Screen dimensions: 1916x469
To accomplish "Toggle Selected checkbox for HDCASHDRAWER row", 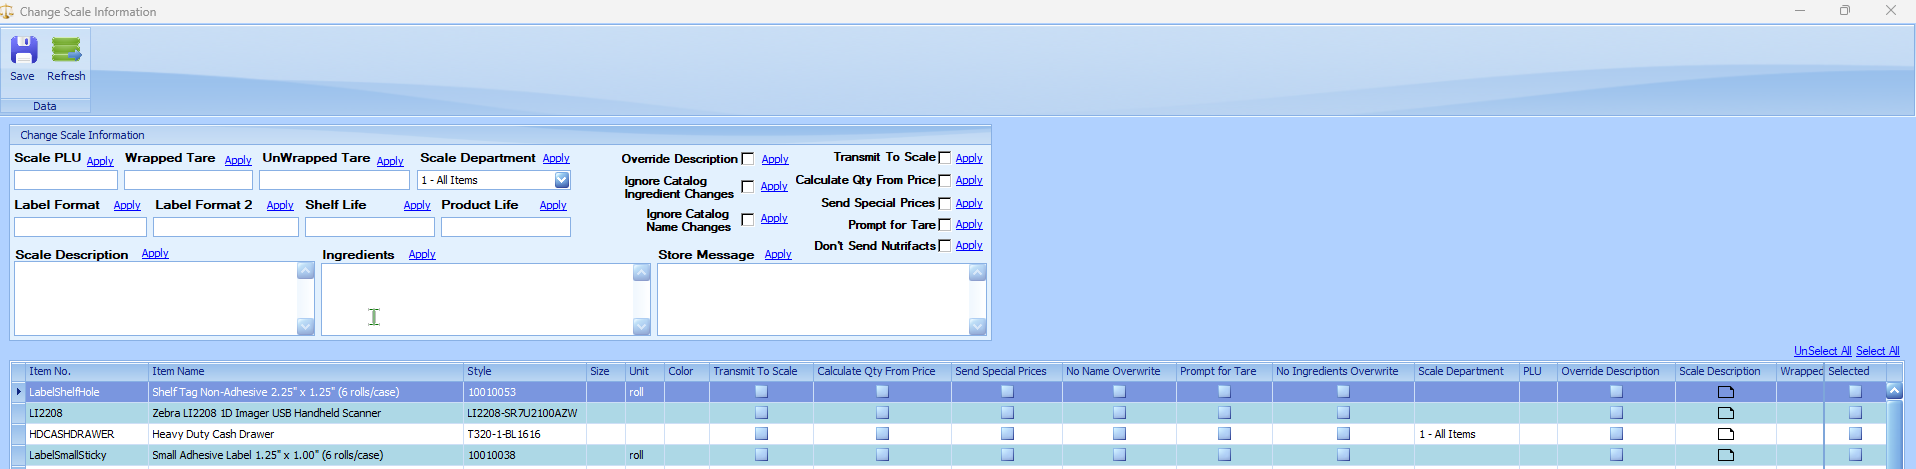I will click(1855, 434).
